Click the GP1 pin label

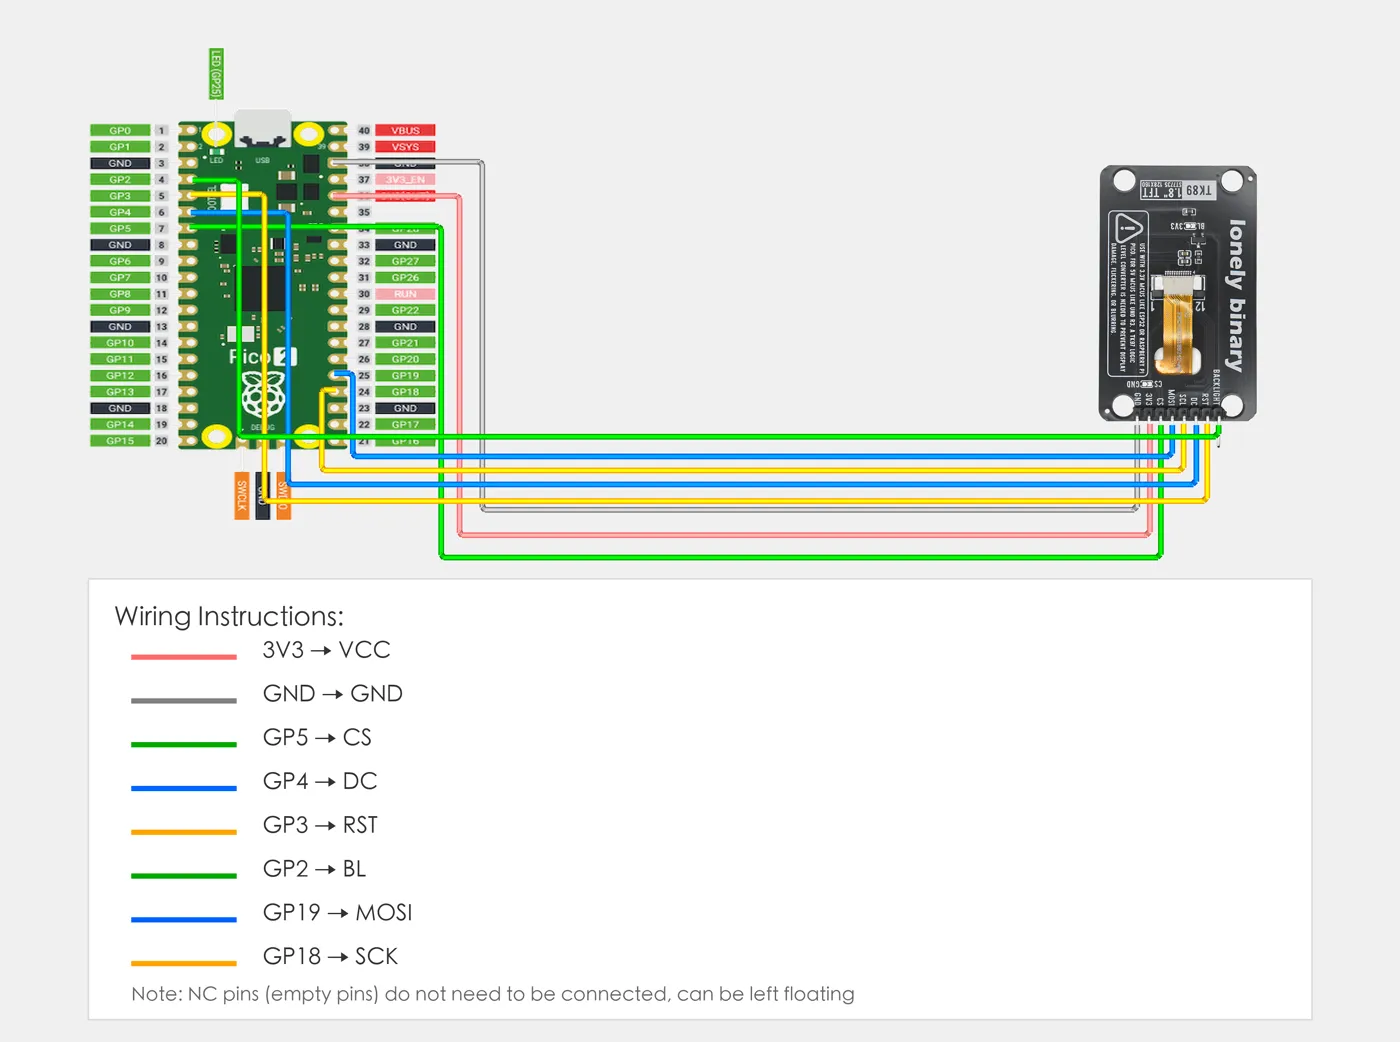(x=120, y=147)
